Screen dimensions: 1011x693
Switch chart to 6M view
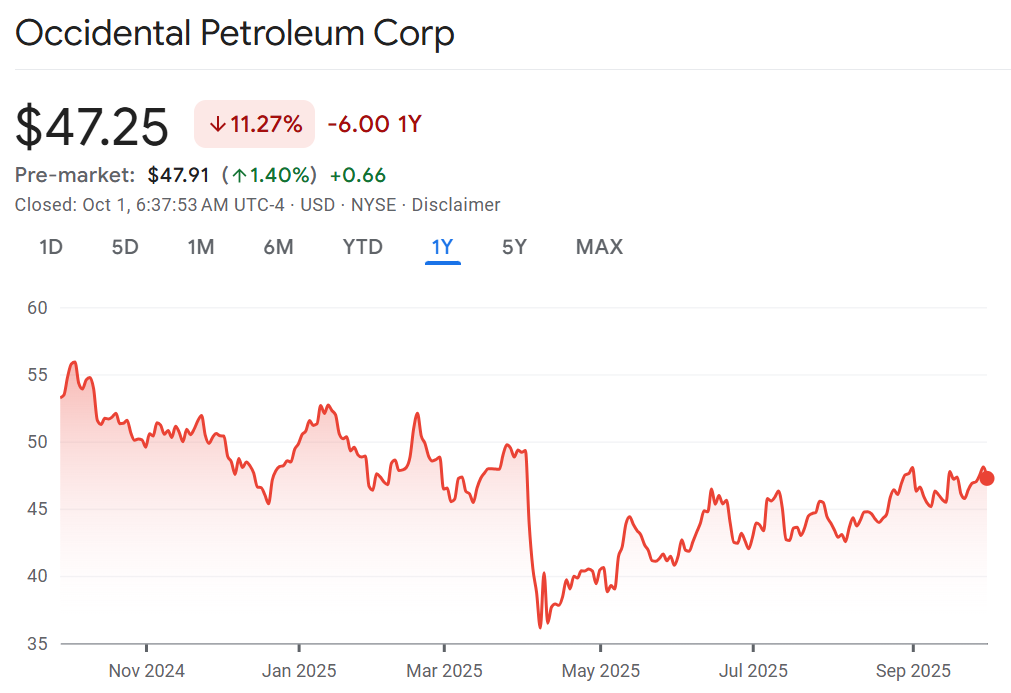tap(278, 247)
